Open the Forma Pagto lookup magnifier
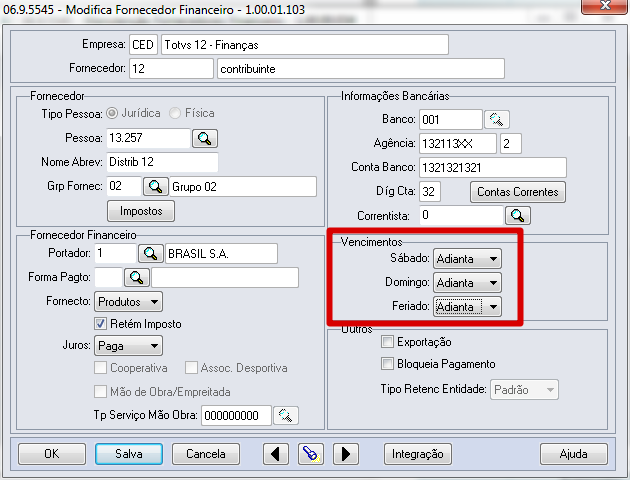This screenshot has width=630, height=480. click(x=137, y=278)
